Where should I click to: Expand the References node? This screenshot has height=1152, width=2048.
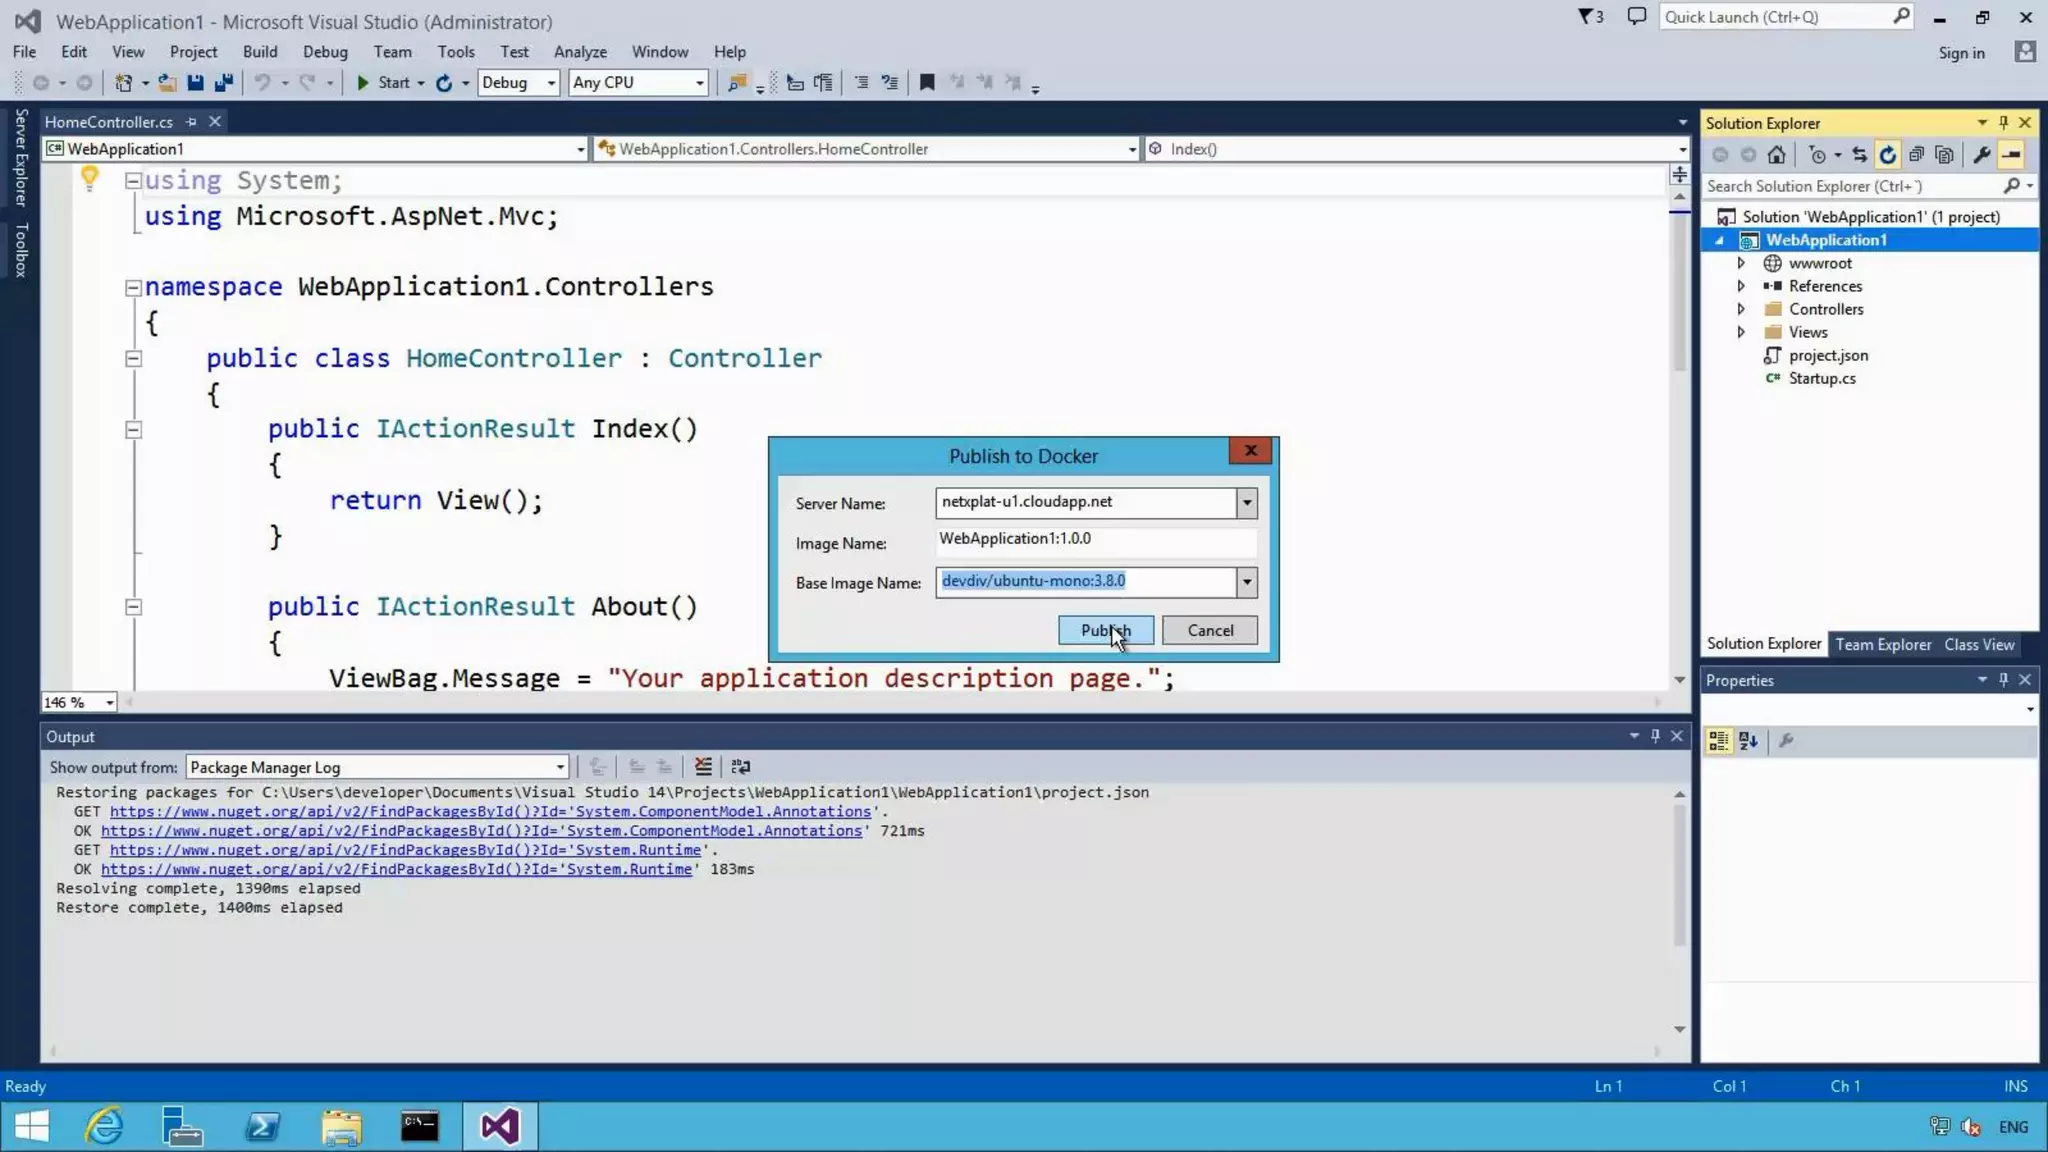click(x=1741, y=286)
